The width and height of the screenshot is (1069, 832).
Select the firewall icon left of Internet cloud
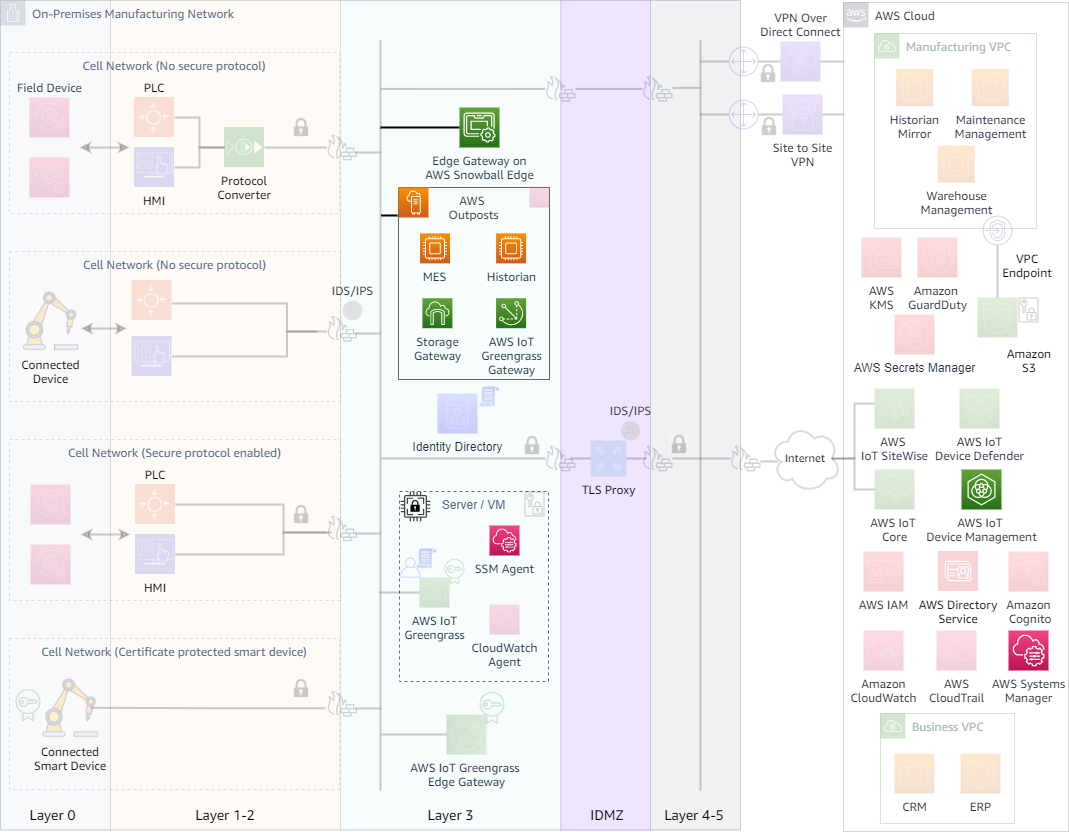click(745, 459)
